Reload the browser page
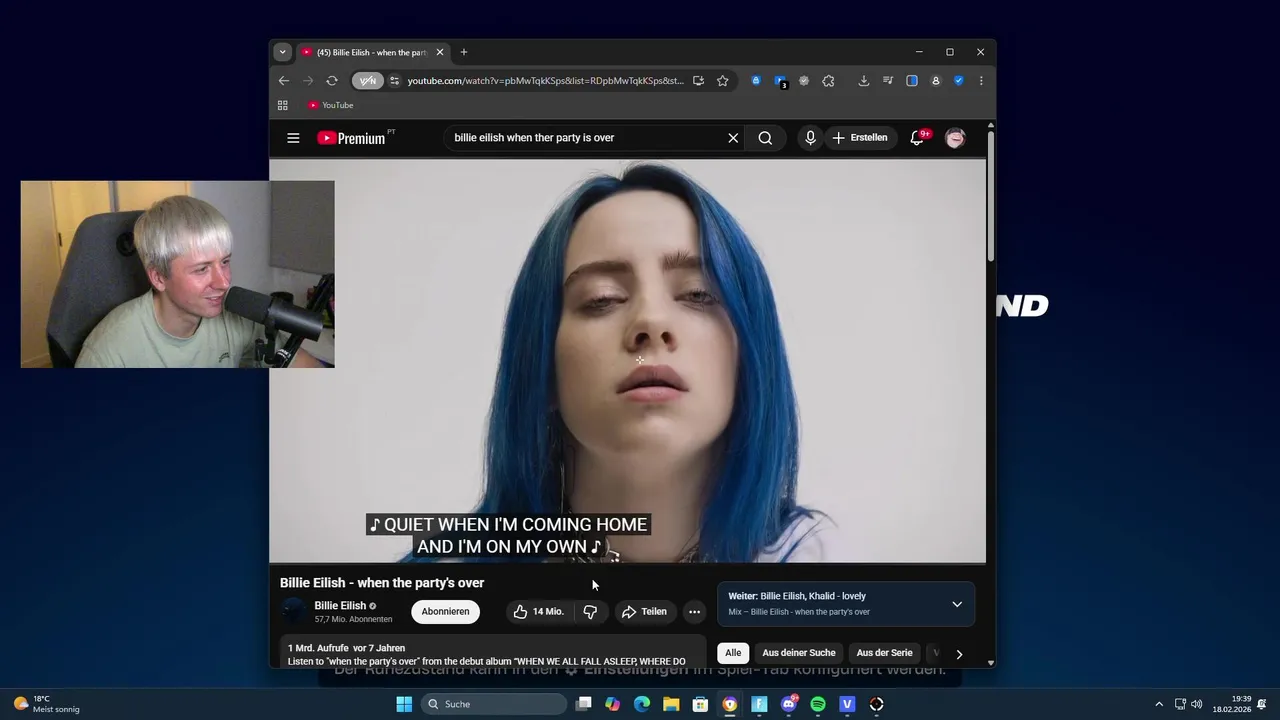 [x=332, y=81]
